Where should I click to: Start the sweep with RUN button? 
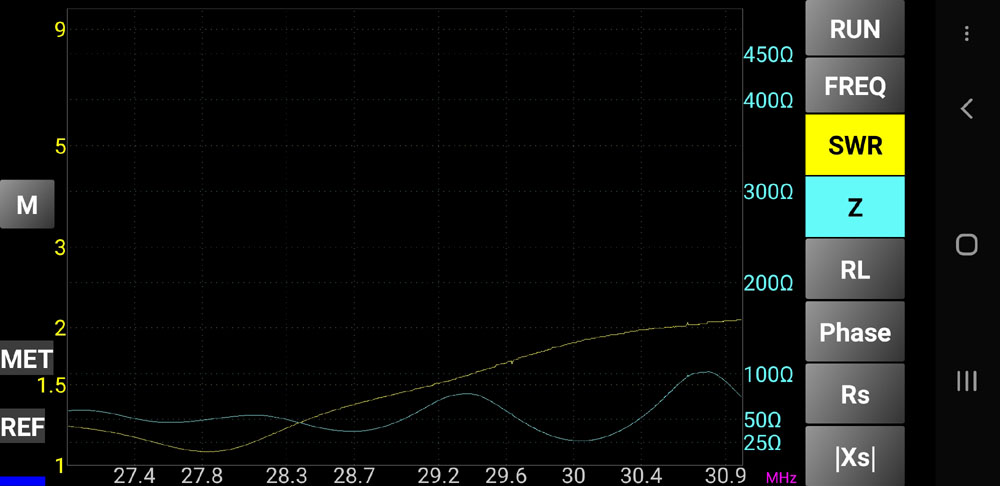855,28
